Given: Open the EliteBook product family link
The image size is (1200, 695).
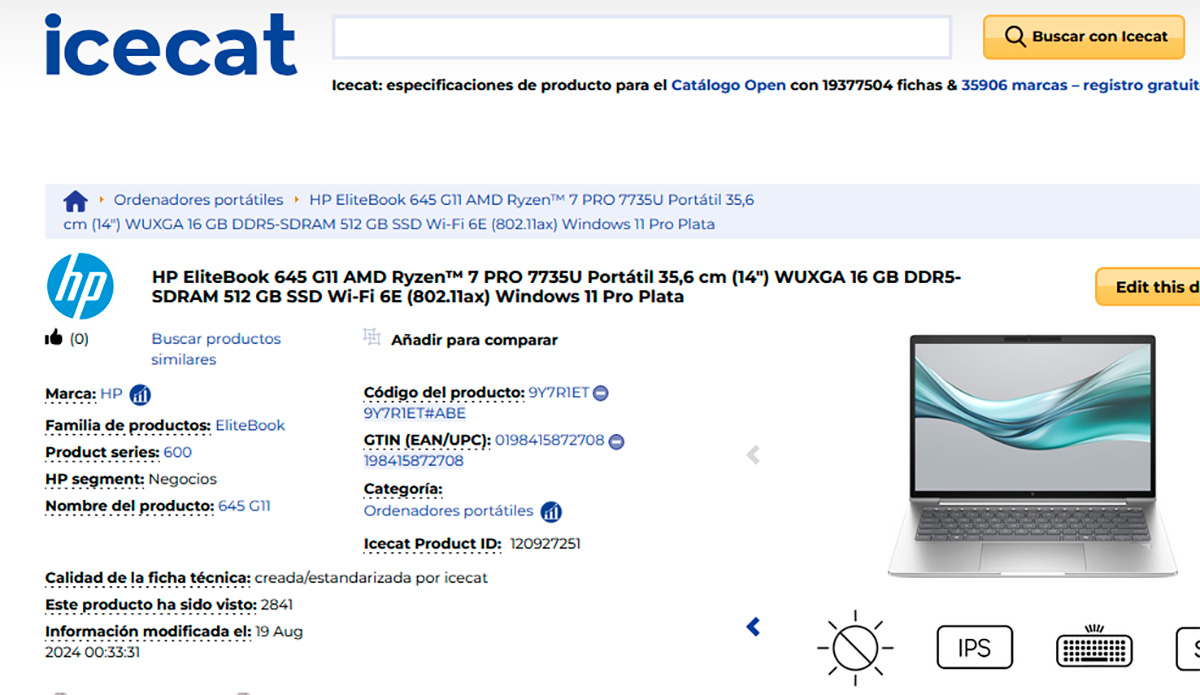Looking at the screenshot, I should [x=250, y=426].
